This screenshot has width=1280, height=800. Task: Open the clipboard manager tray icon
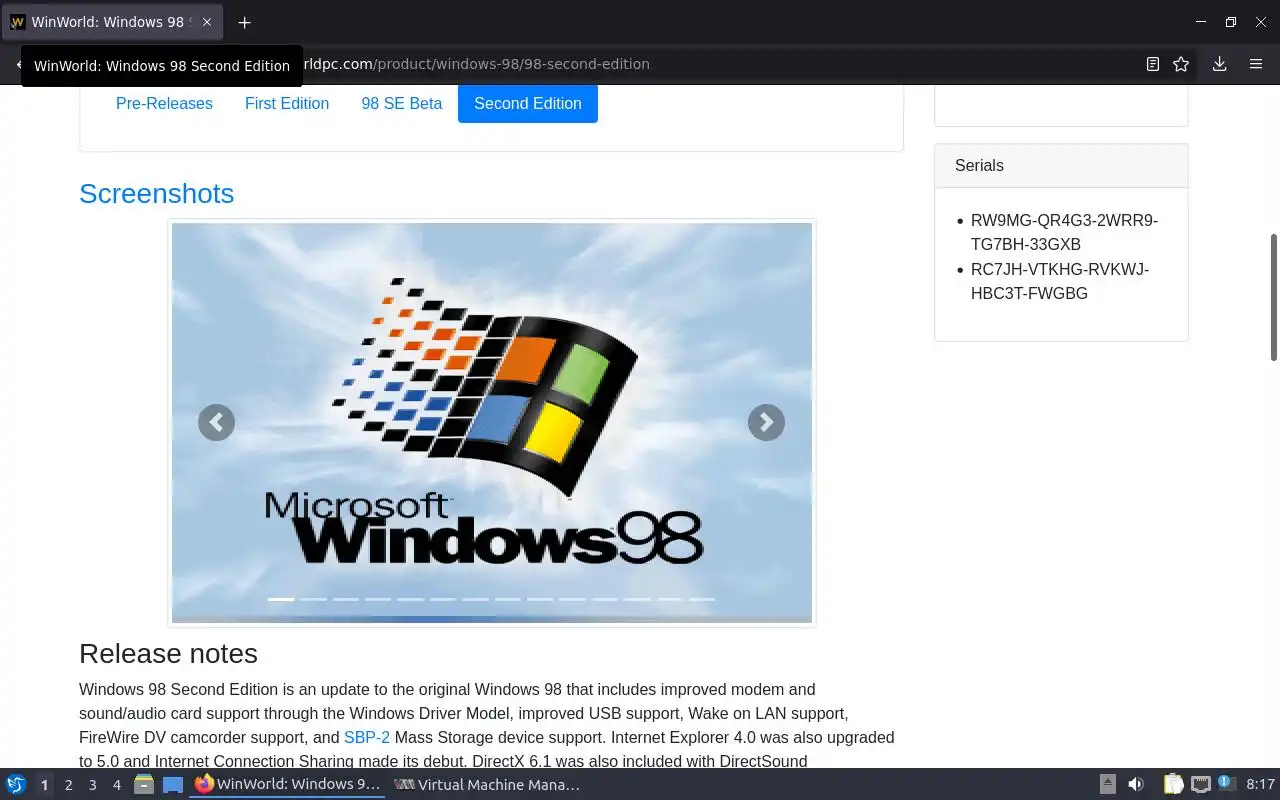1173,784
